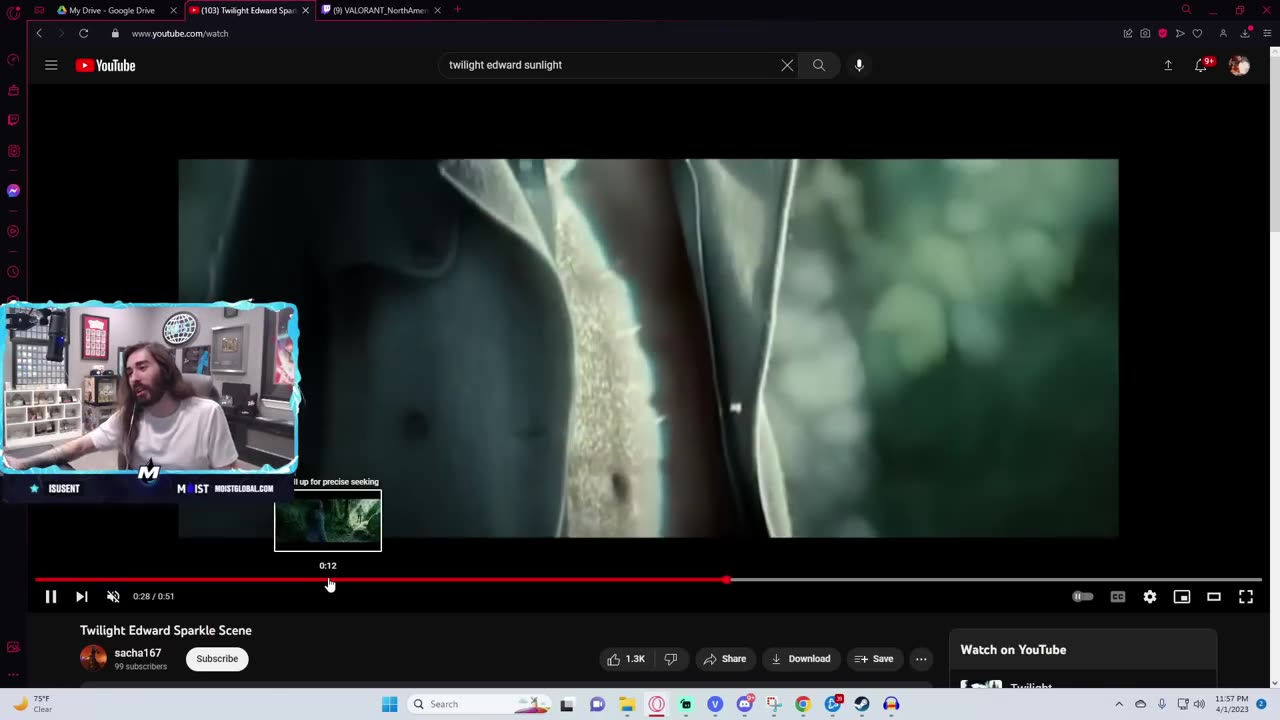Start voice search with microphone
The height and width of the screenshot is (720, 1280).
(x=859, y=65)
